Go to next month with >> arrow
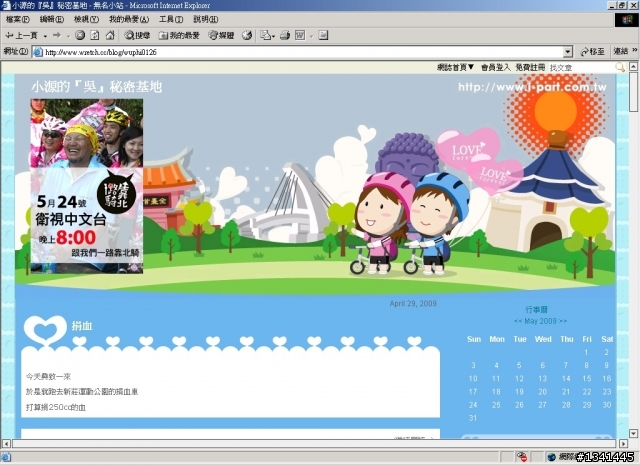The height and width of the screenshot is (465, 640). coord(563,321)
